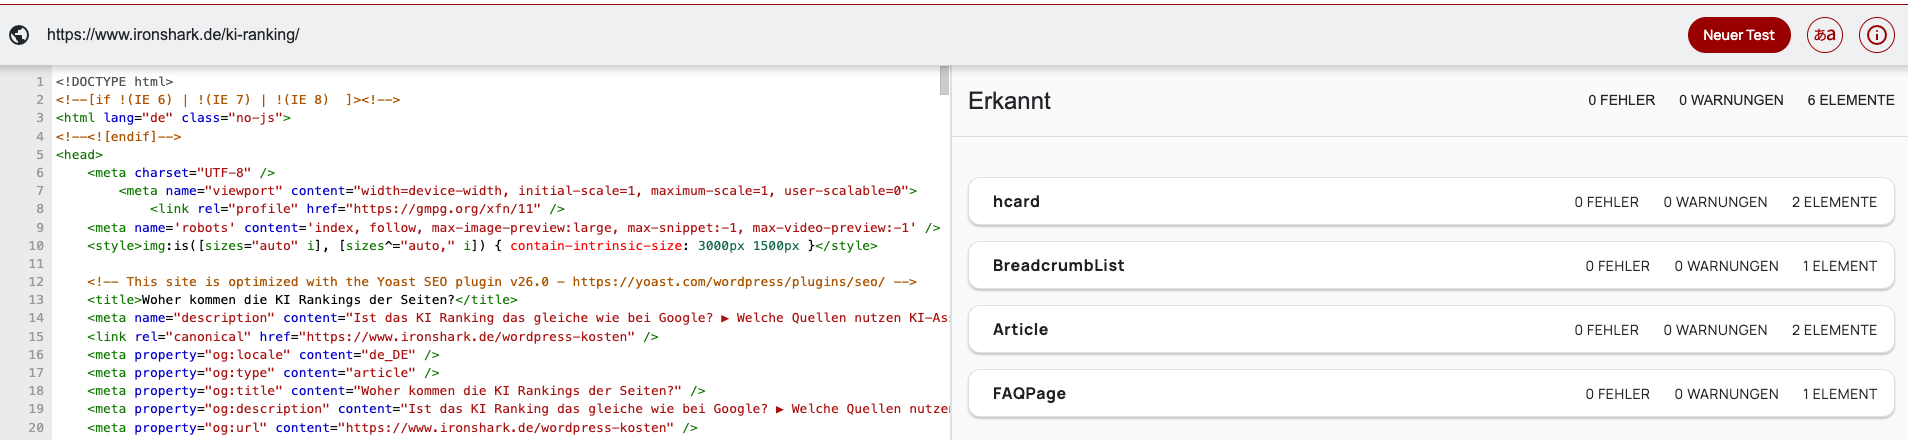Click line number 12 in code gutter

click(x=36, y=282)
